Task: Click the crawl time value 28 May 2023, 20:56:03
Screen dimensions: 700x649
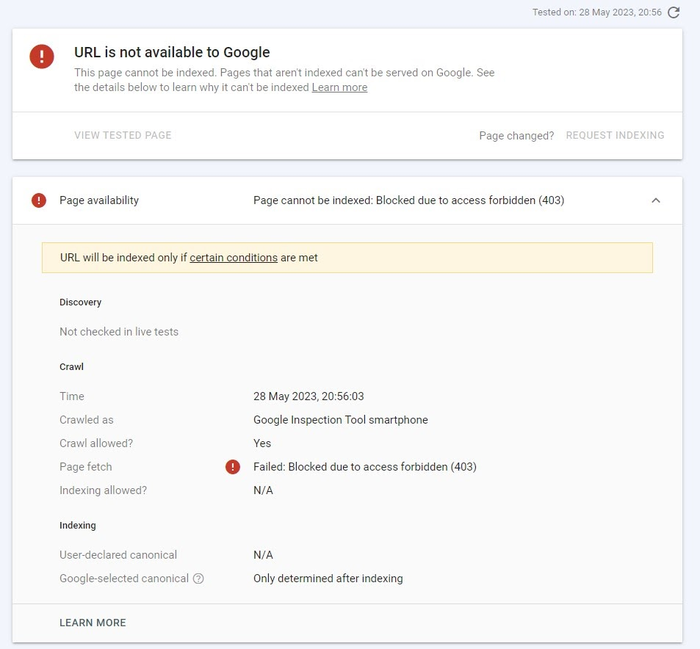Action: pyautogui.click(x=308, y=396)
